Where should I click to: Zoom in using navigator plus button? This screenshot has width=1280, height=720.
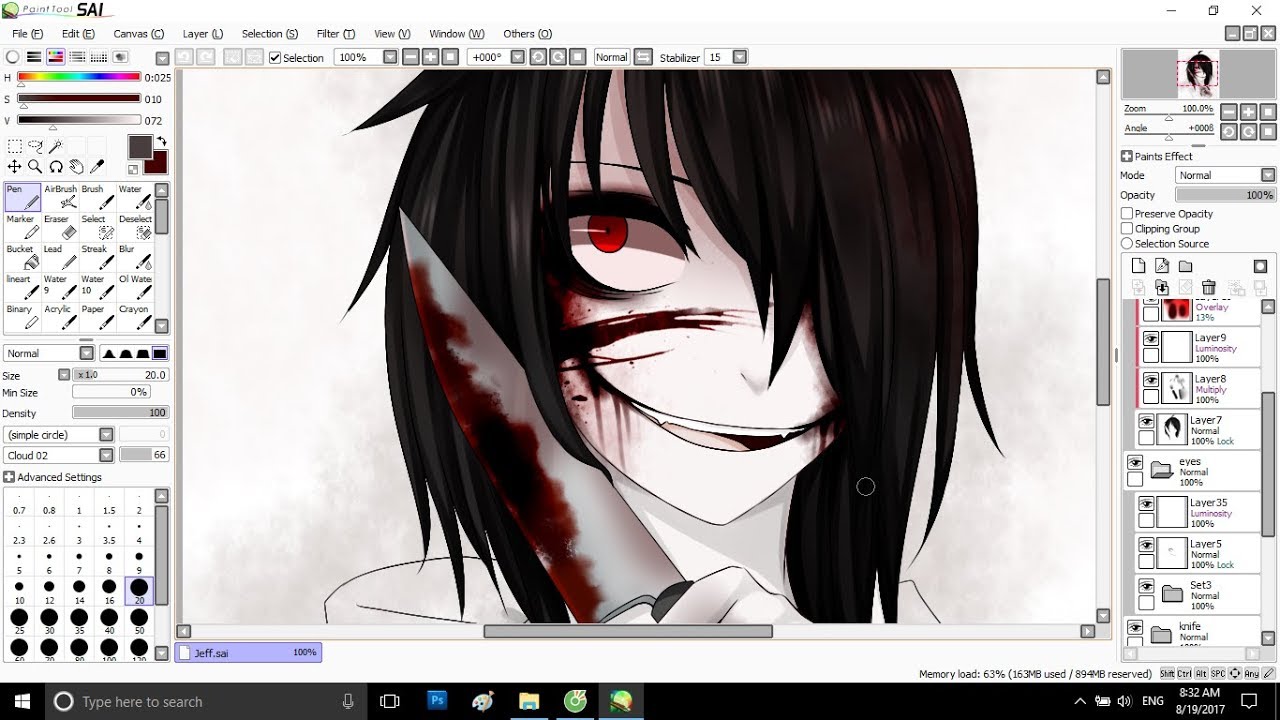point(1248,113)
